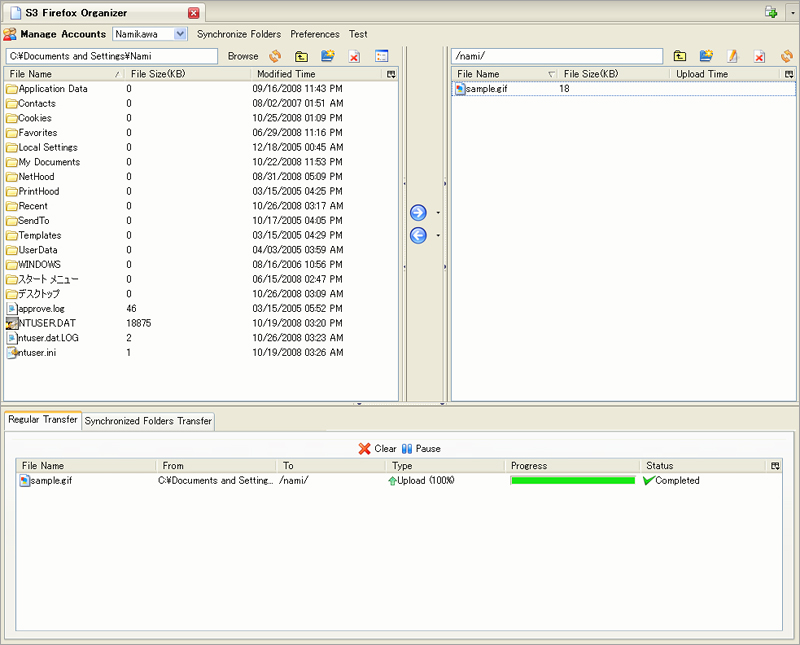Open local pane view options icon
This screenshot has width=800, height=645.
click(x=381, y=56)
